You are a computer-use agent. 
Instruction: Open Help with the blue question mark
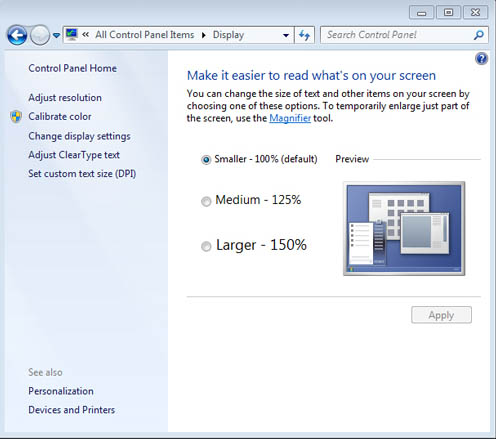pyautogui.click(x=481, y=59)
